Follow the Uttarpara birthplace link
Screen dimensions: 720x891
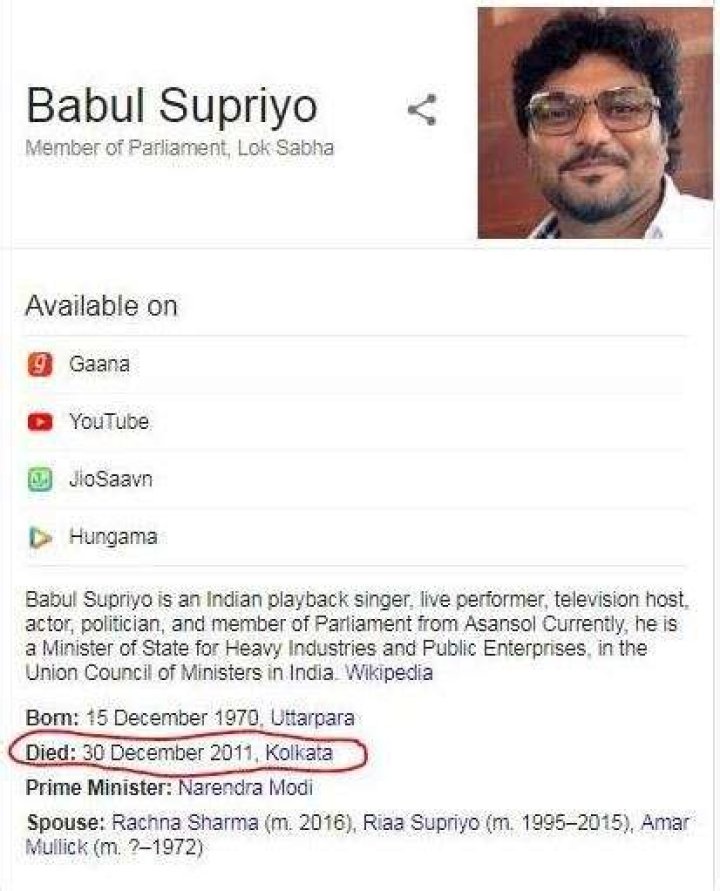click(x=313, y=718)
